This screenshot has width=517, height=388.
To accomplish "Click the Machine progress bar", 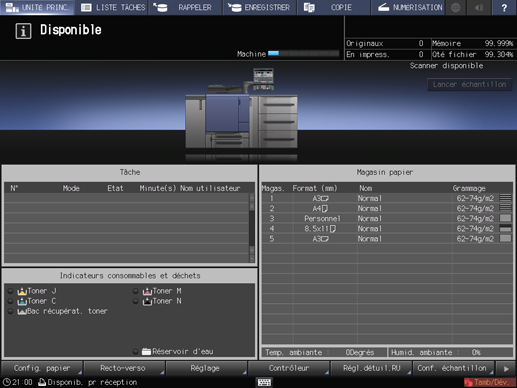I will coord(303,53).
